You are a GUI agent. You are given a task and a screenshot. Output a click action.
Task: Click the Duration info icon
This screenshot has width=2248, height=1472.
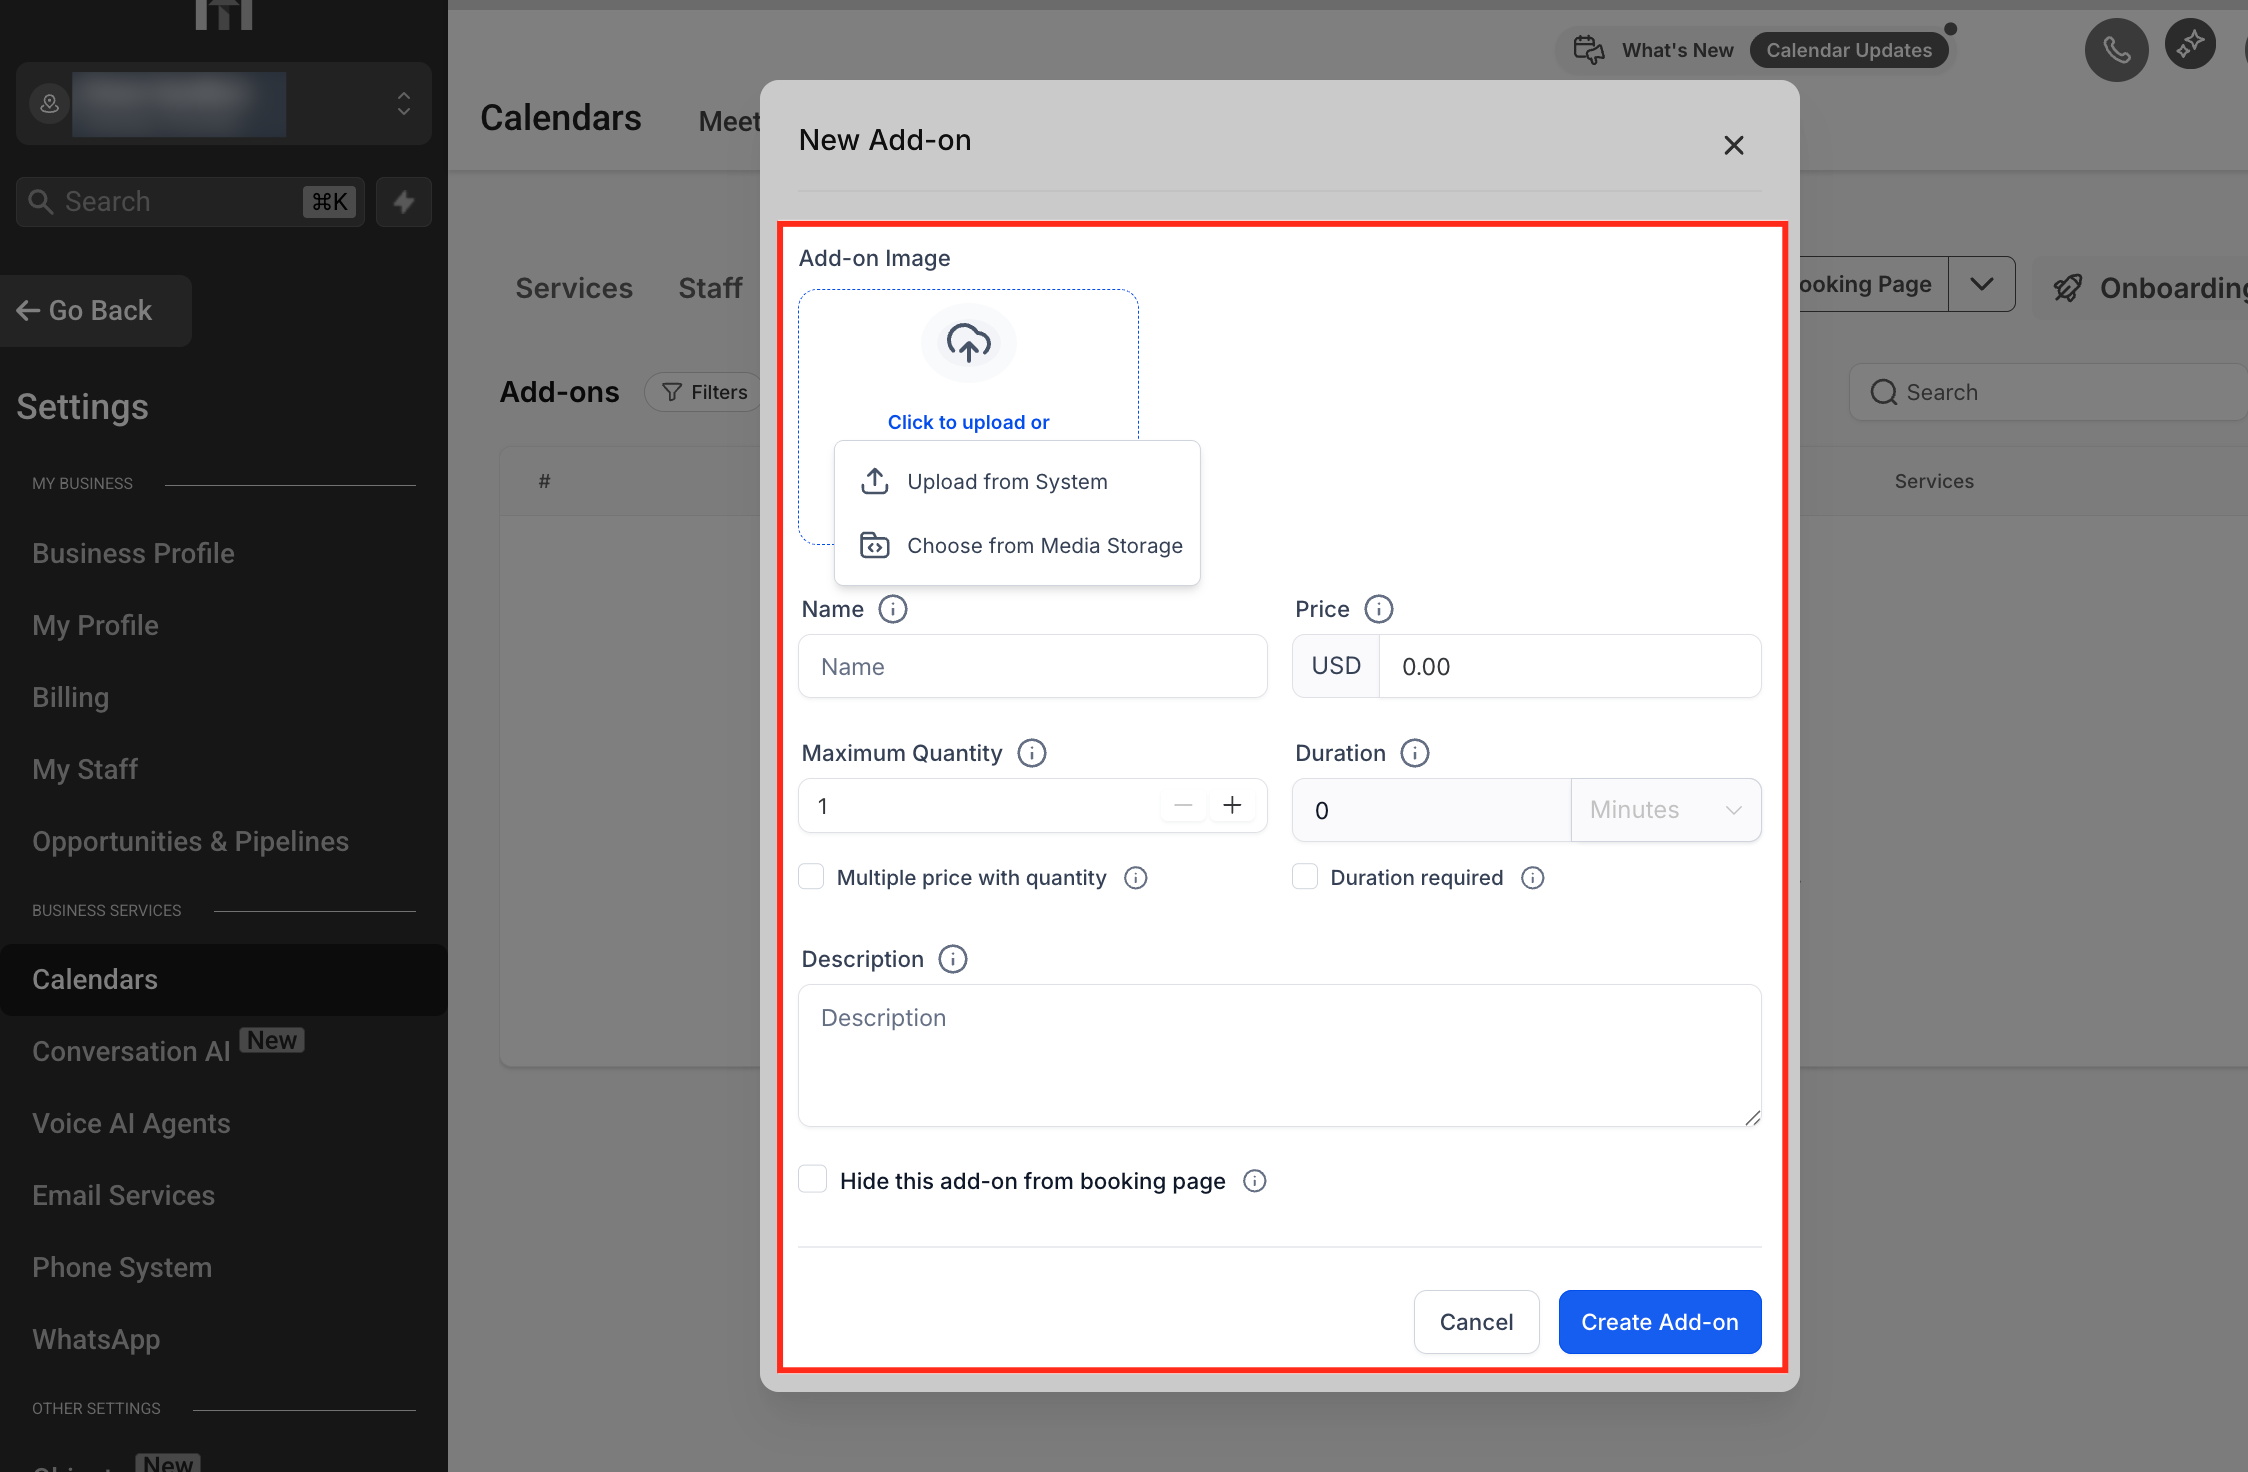(1414, 753)
